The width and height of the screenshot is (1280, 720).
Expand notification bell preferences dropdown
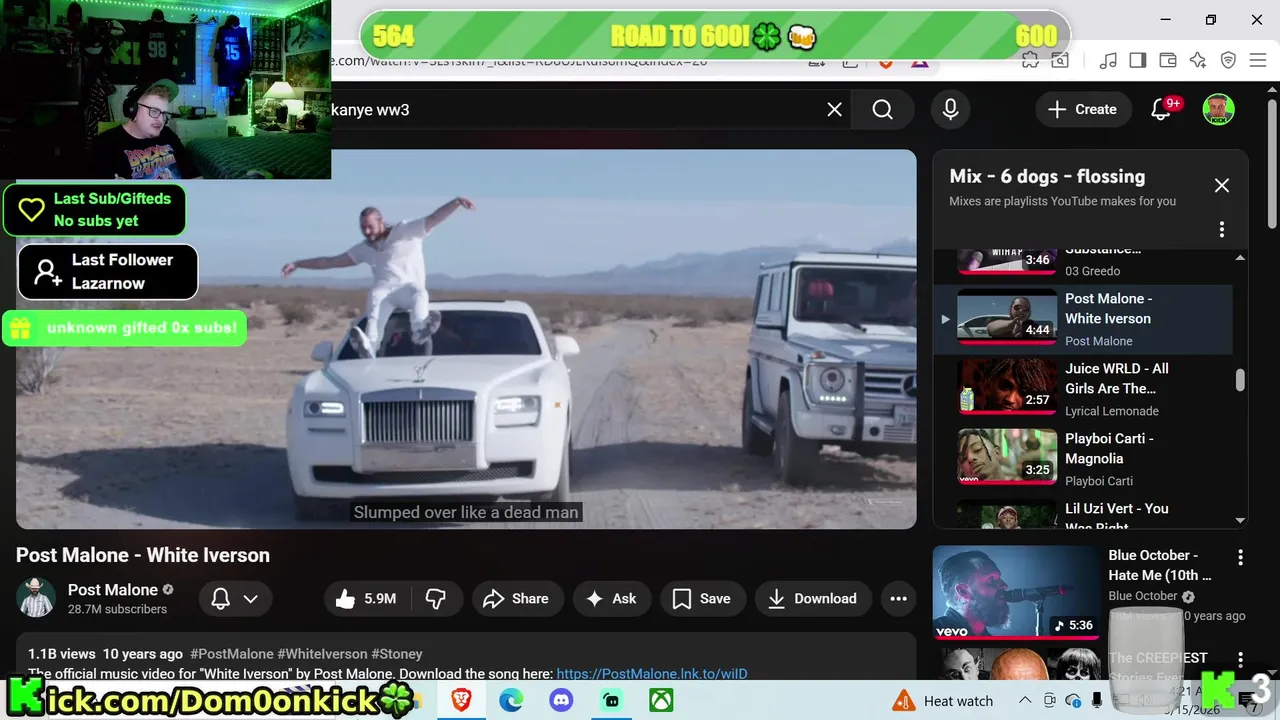(x=250, y=599)
